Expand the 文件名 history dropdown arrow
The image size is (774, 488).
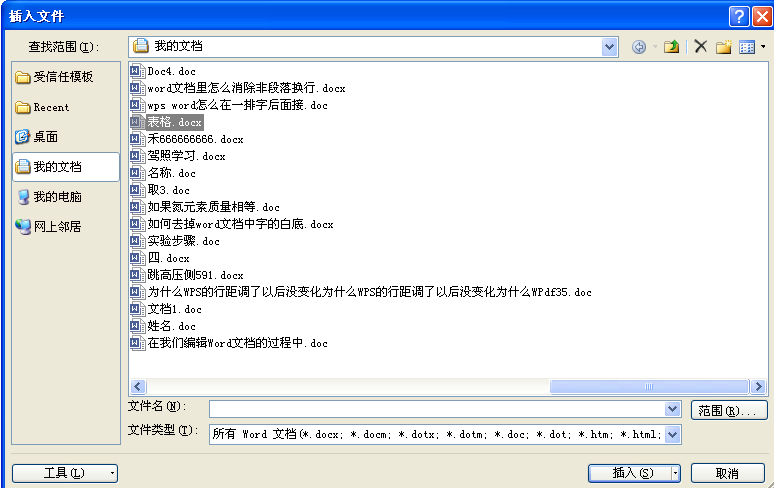672,409
